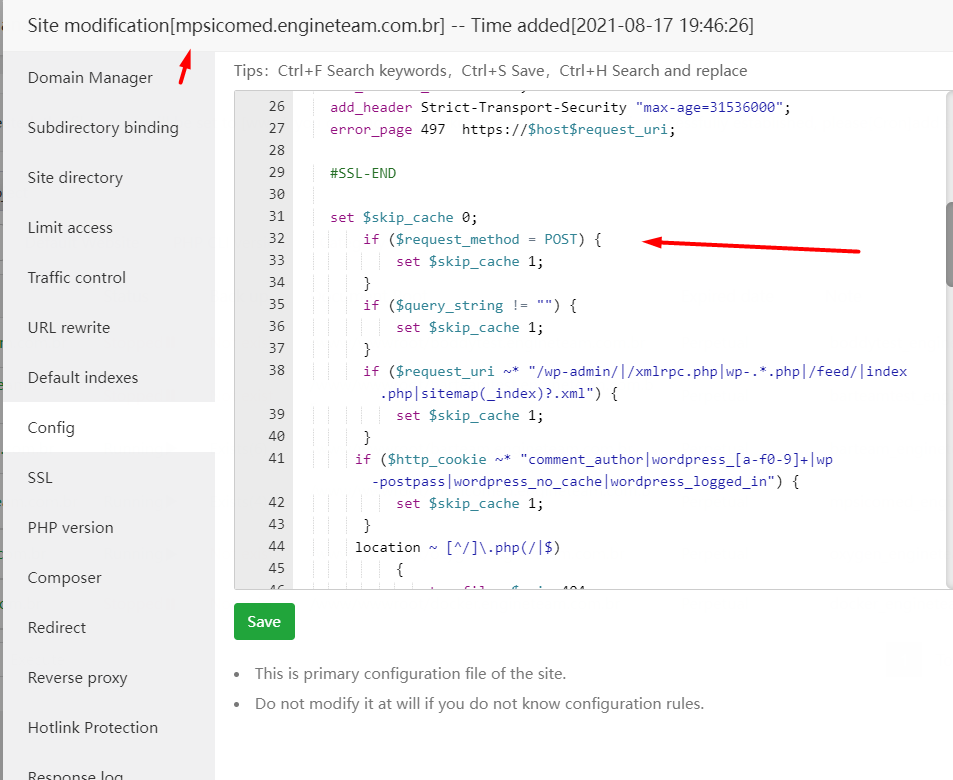
Task: Click the '$query_string != ""' condition line
Action: point(470,305)
